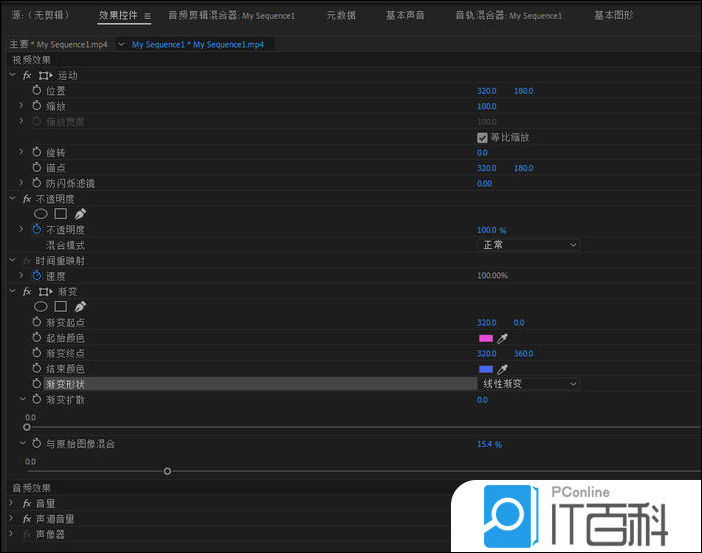702x553 pixels.
Task: Select My Sequence1 * My Sequence1.mp4 clip
Action: (x=197, y=44)
